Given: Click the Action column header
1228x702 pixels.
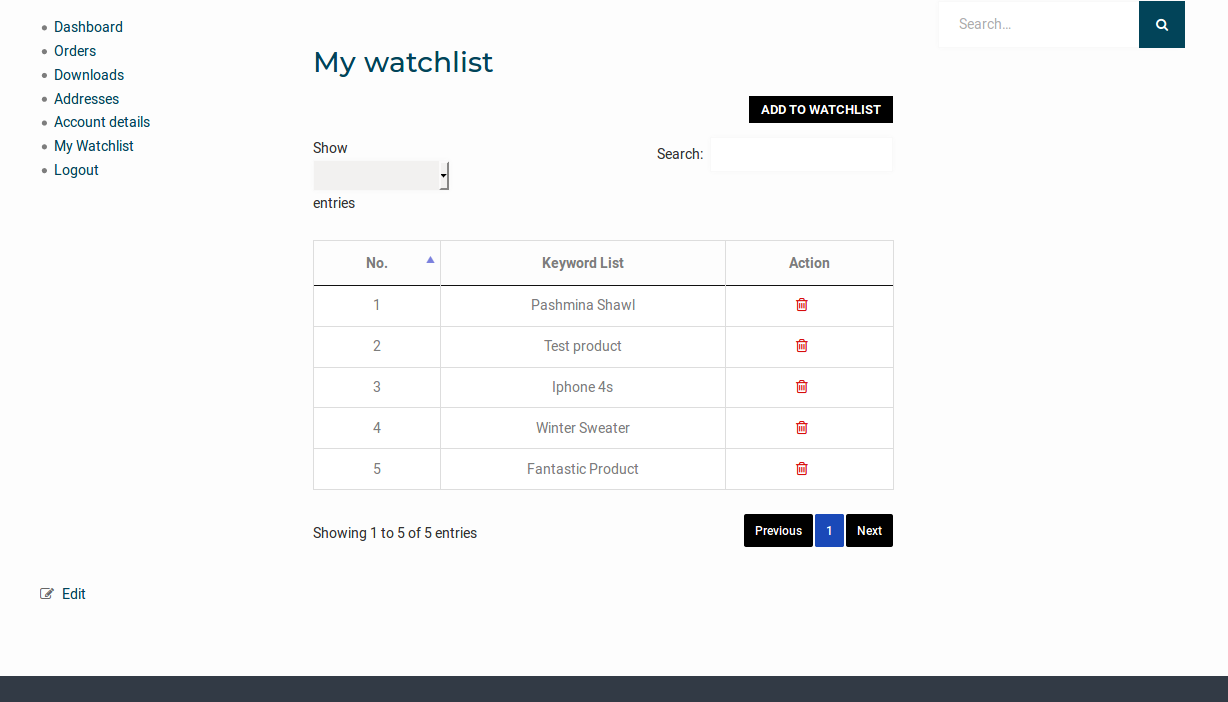Looking at the screenshot, I should point(809,263).
